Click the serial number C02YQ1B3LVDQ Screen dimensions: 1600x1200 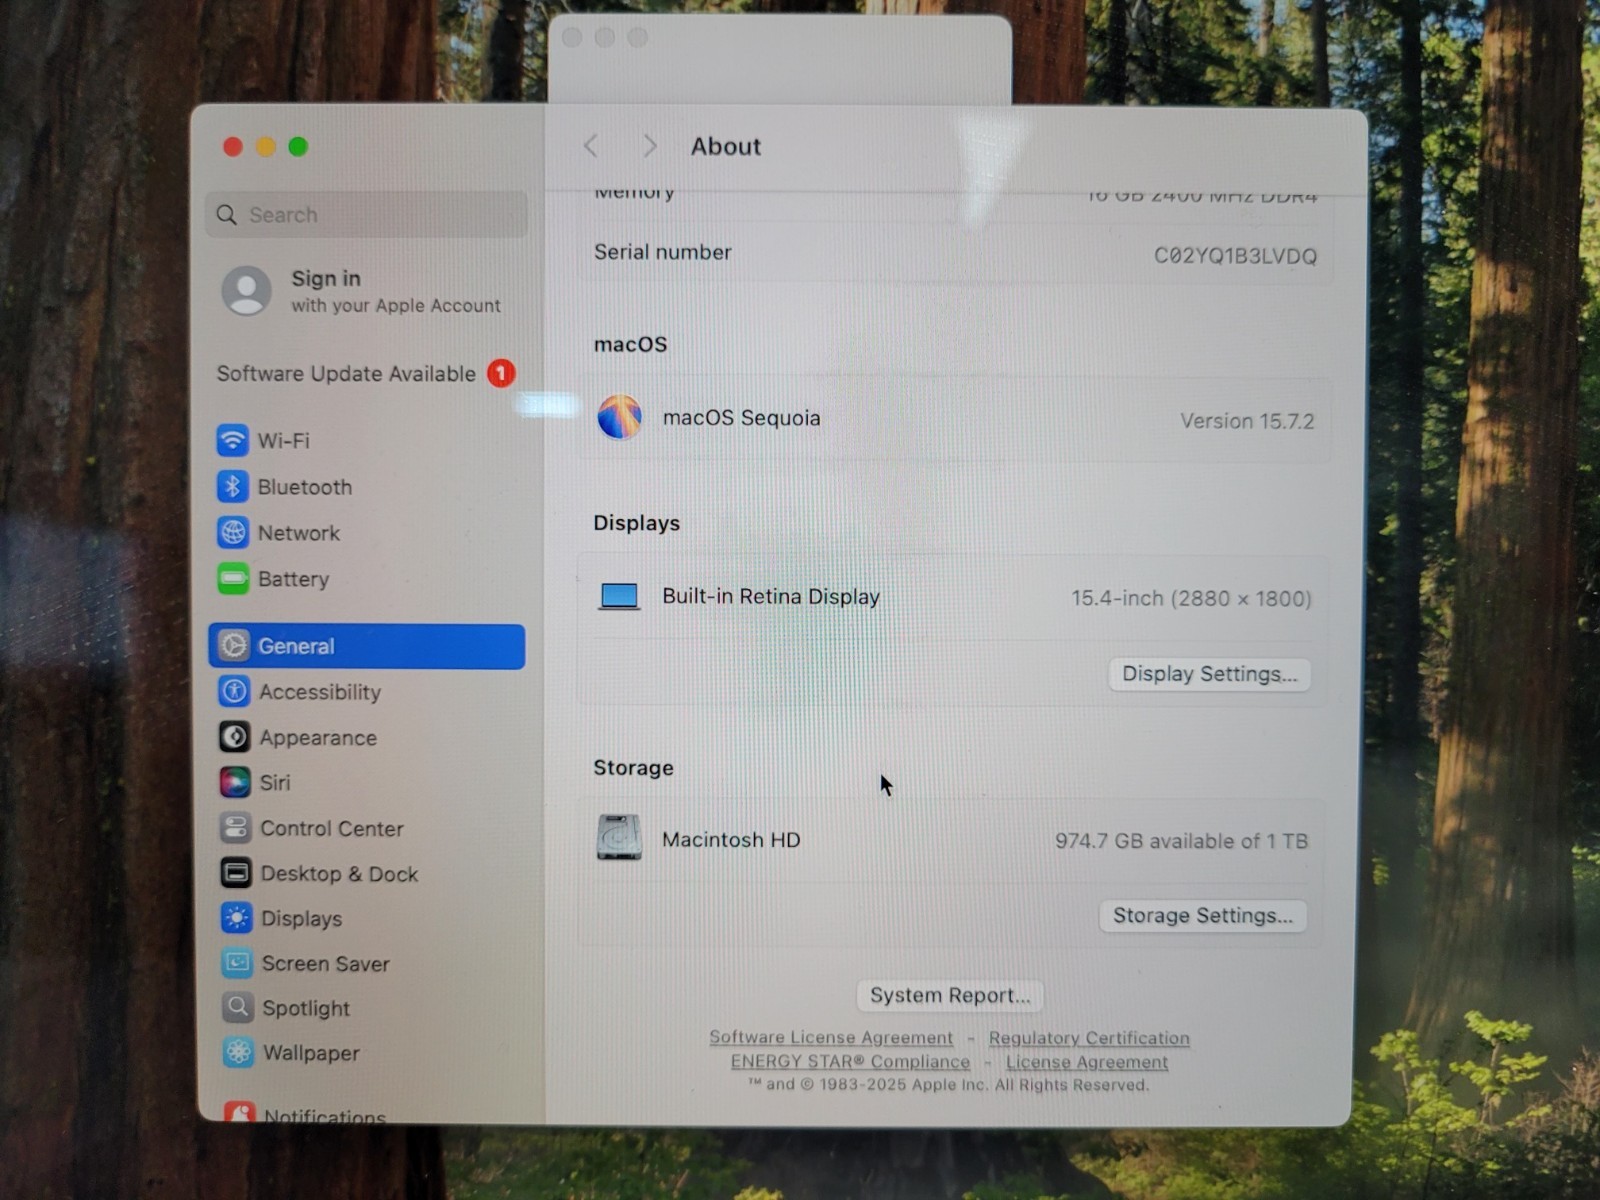(x=1235, y=256)
